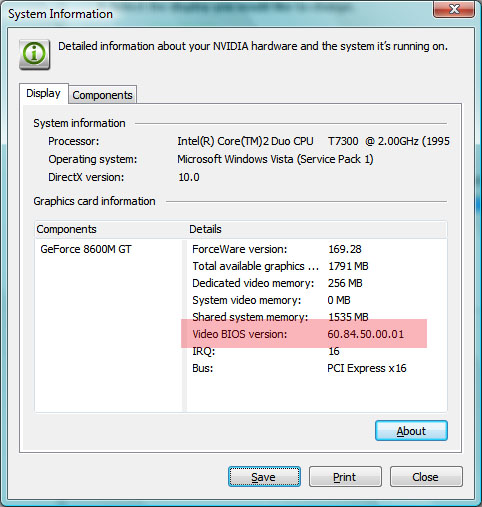The height and width of the screenshot is (507, 482).
Task: Select the Total available graphics row label
Action: (x=255, y=266)
